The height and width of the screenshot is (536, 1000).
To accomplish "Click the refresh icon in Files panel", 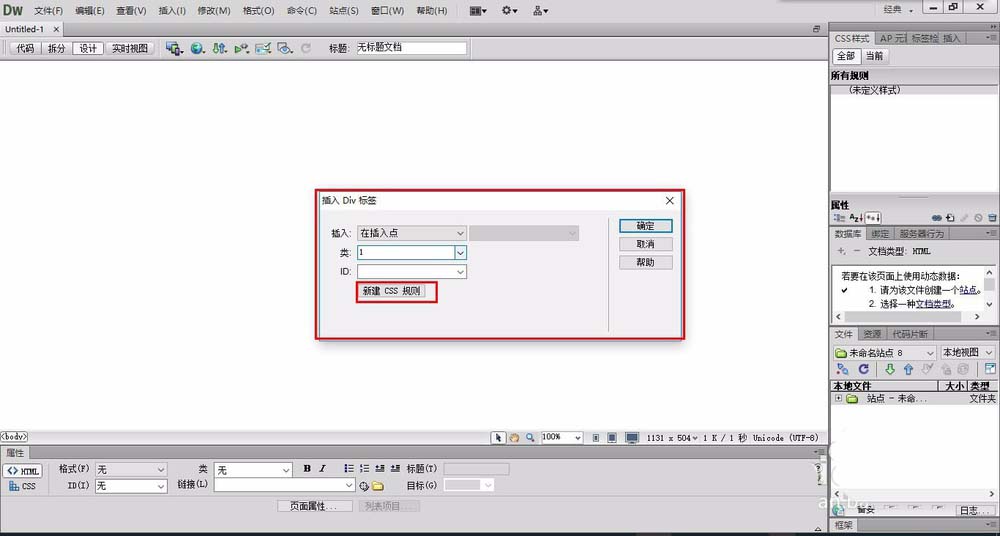I will tap(864, 369).
